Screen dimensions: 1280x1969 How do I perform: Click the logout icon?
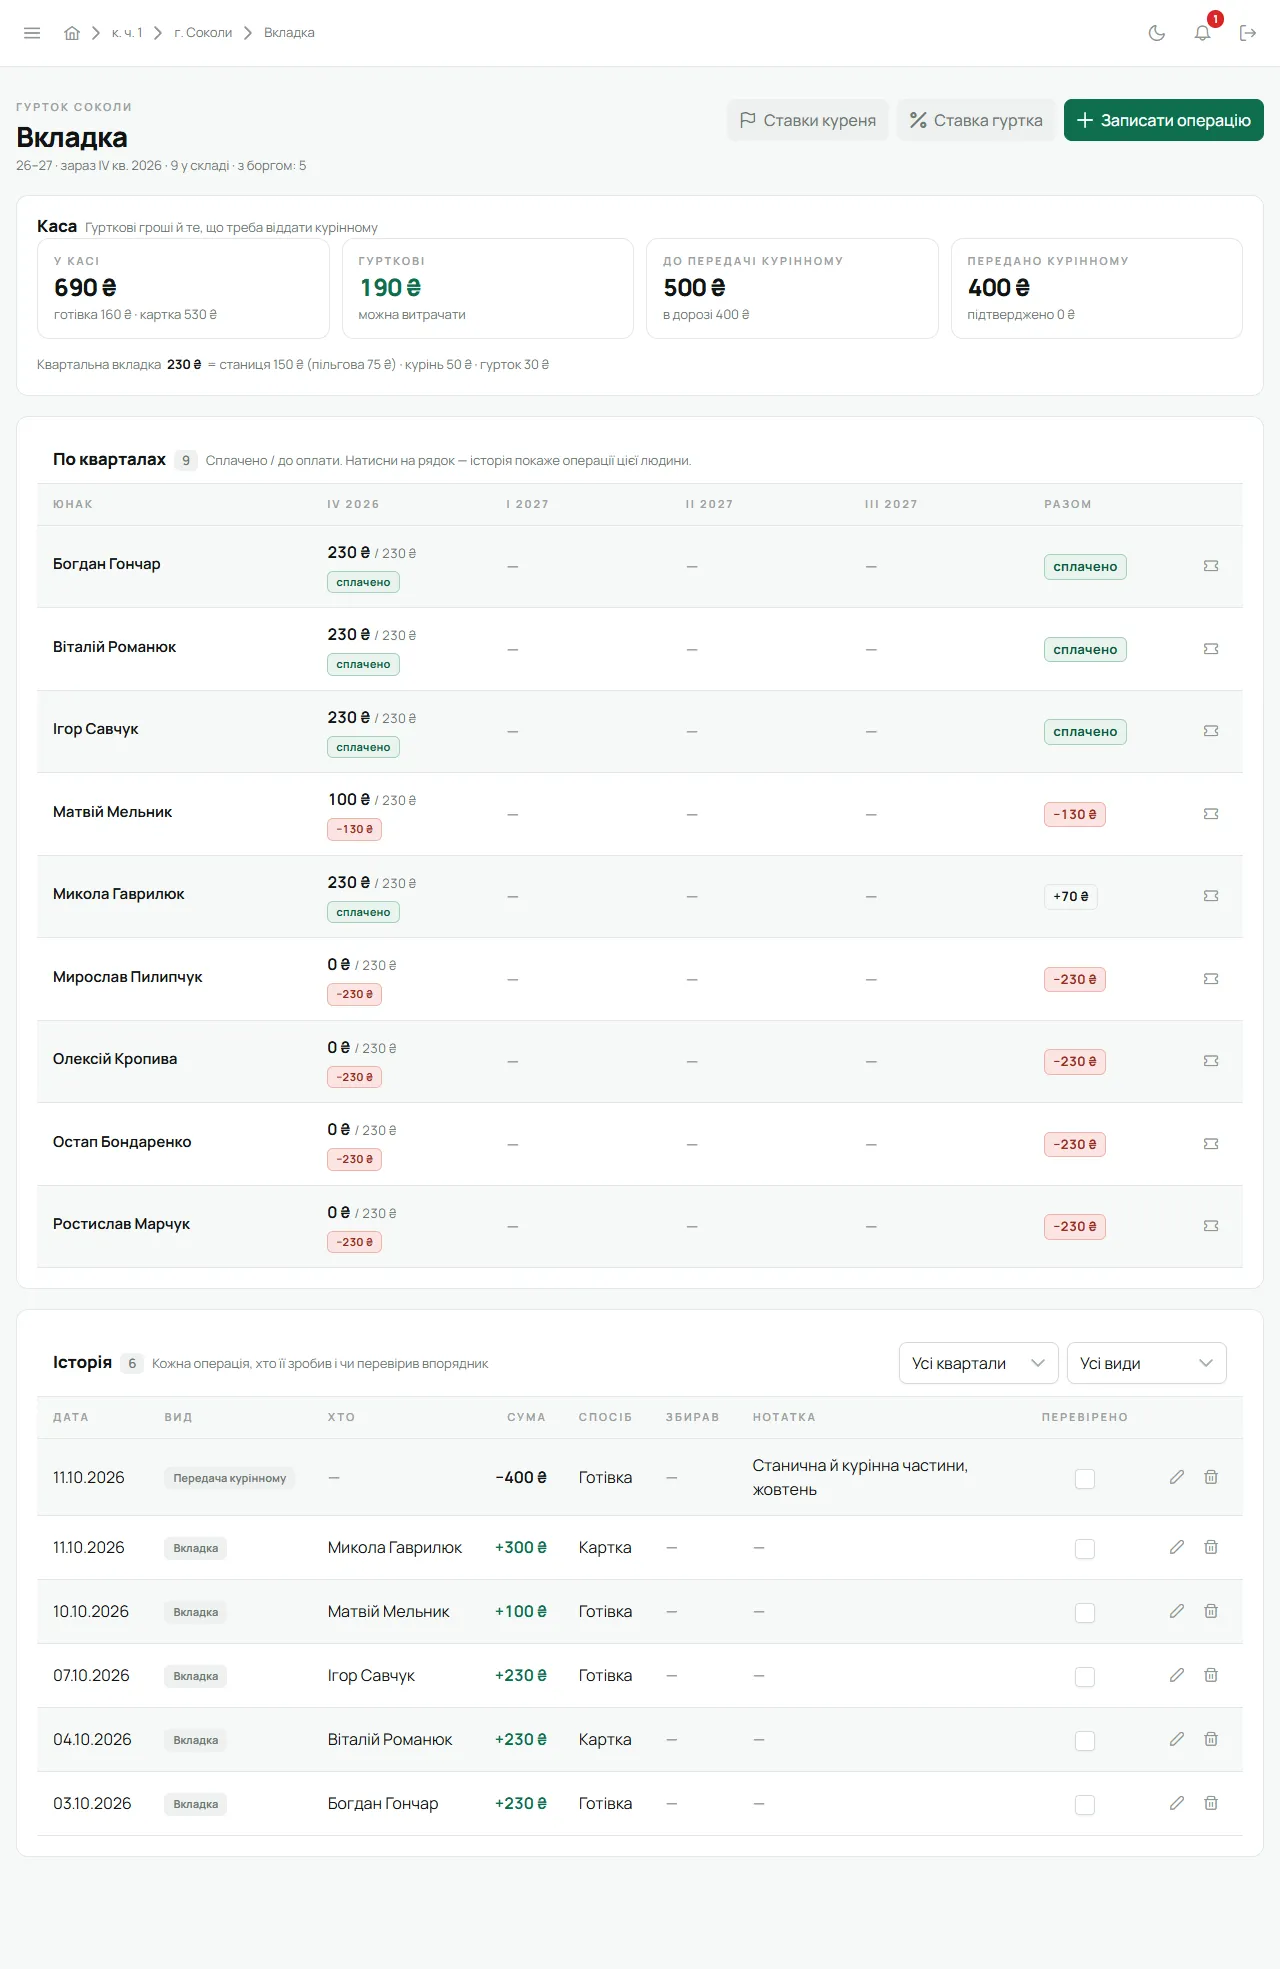pos(1248,33)
